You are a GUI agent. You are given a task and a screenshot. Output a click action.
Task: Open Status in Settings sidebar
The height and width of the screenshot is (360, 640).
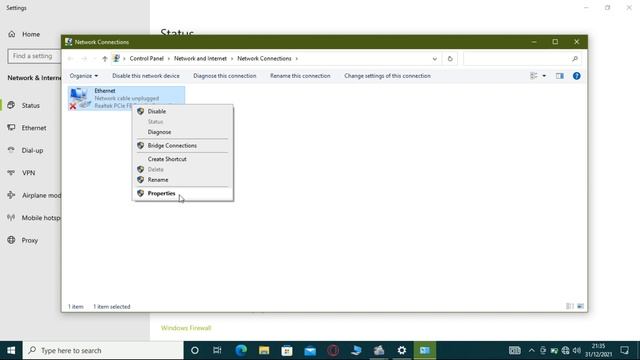click(x=31, y=105)
